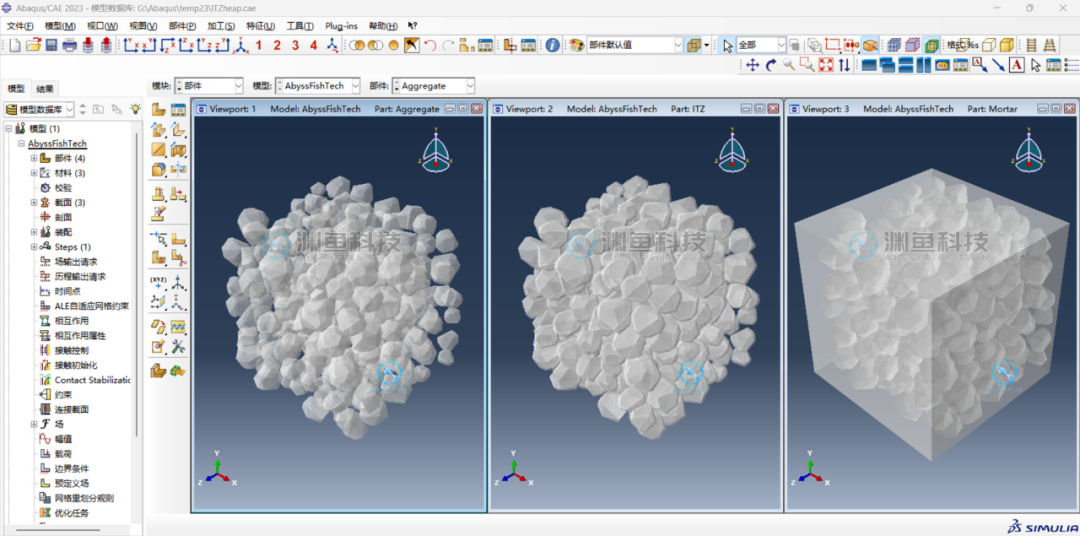This screenshot has width=1080, height=536.
Task: Select the pan view tool
Action: click(x=753, y=65)
